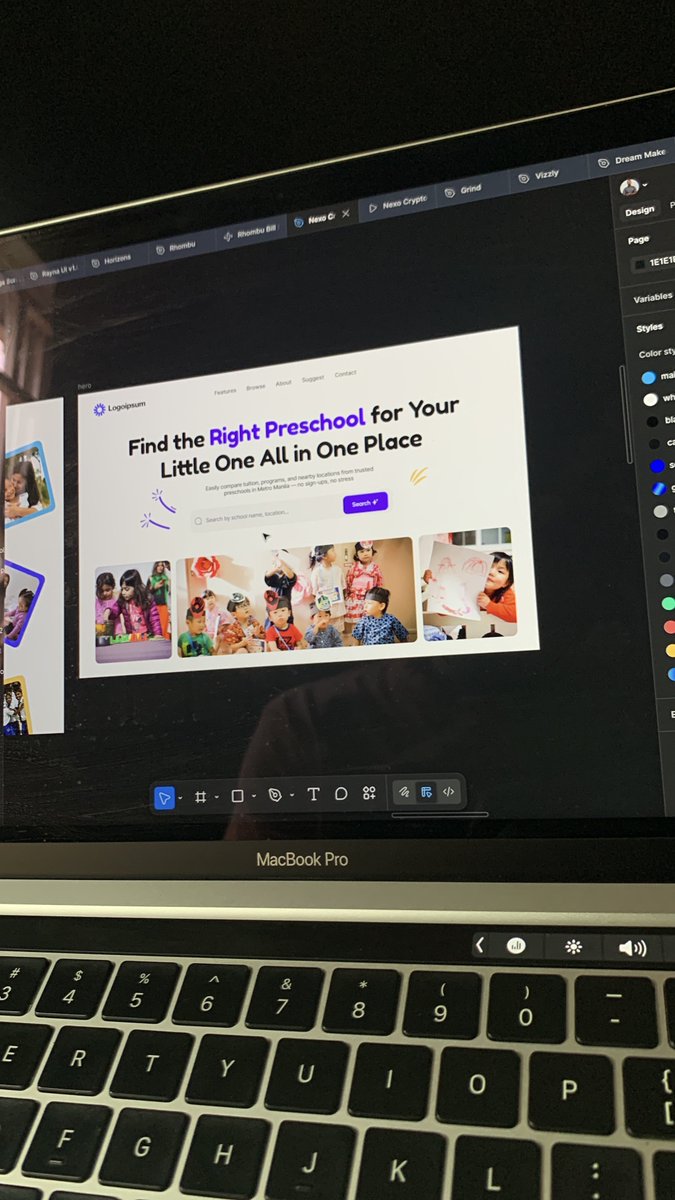Select the green color style swatch
Viewport: 675px width, 1200px height.
click(x=668, y=603)
